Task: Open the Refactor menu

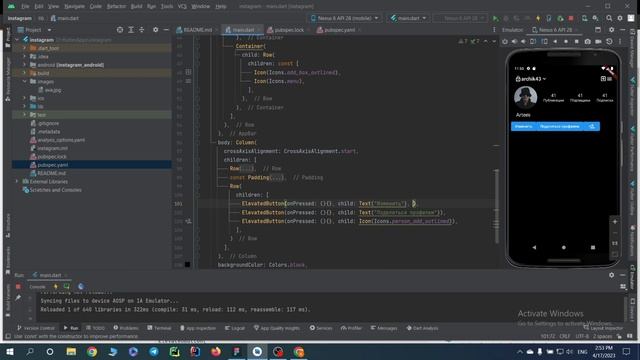Action: point(116,7)
